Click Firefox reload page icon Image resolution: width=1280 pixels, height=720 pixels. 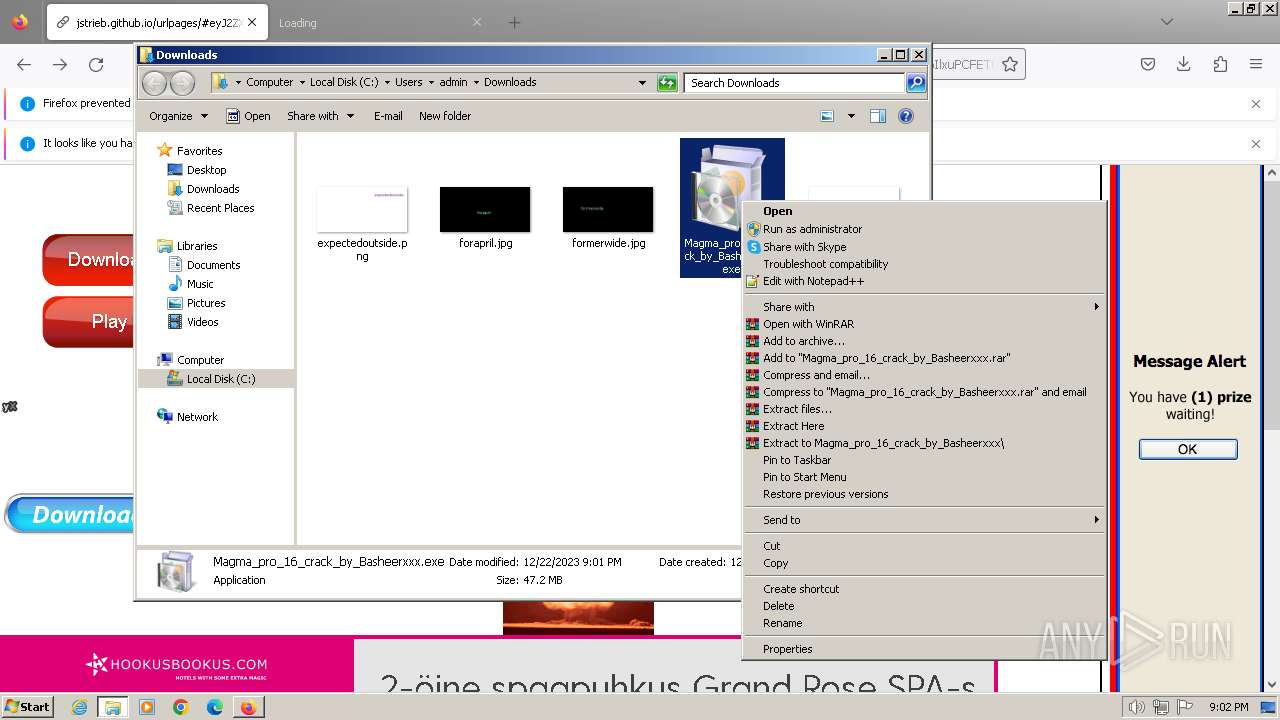pyautogui.click(x=96, y=64)
